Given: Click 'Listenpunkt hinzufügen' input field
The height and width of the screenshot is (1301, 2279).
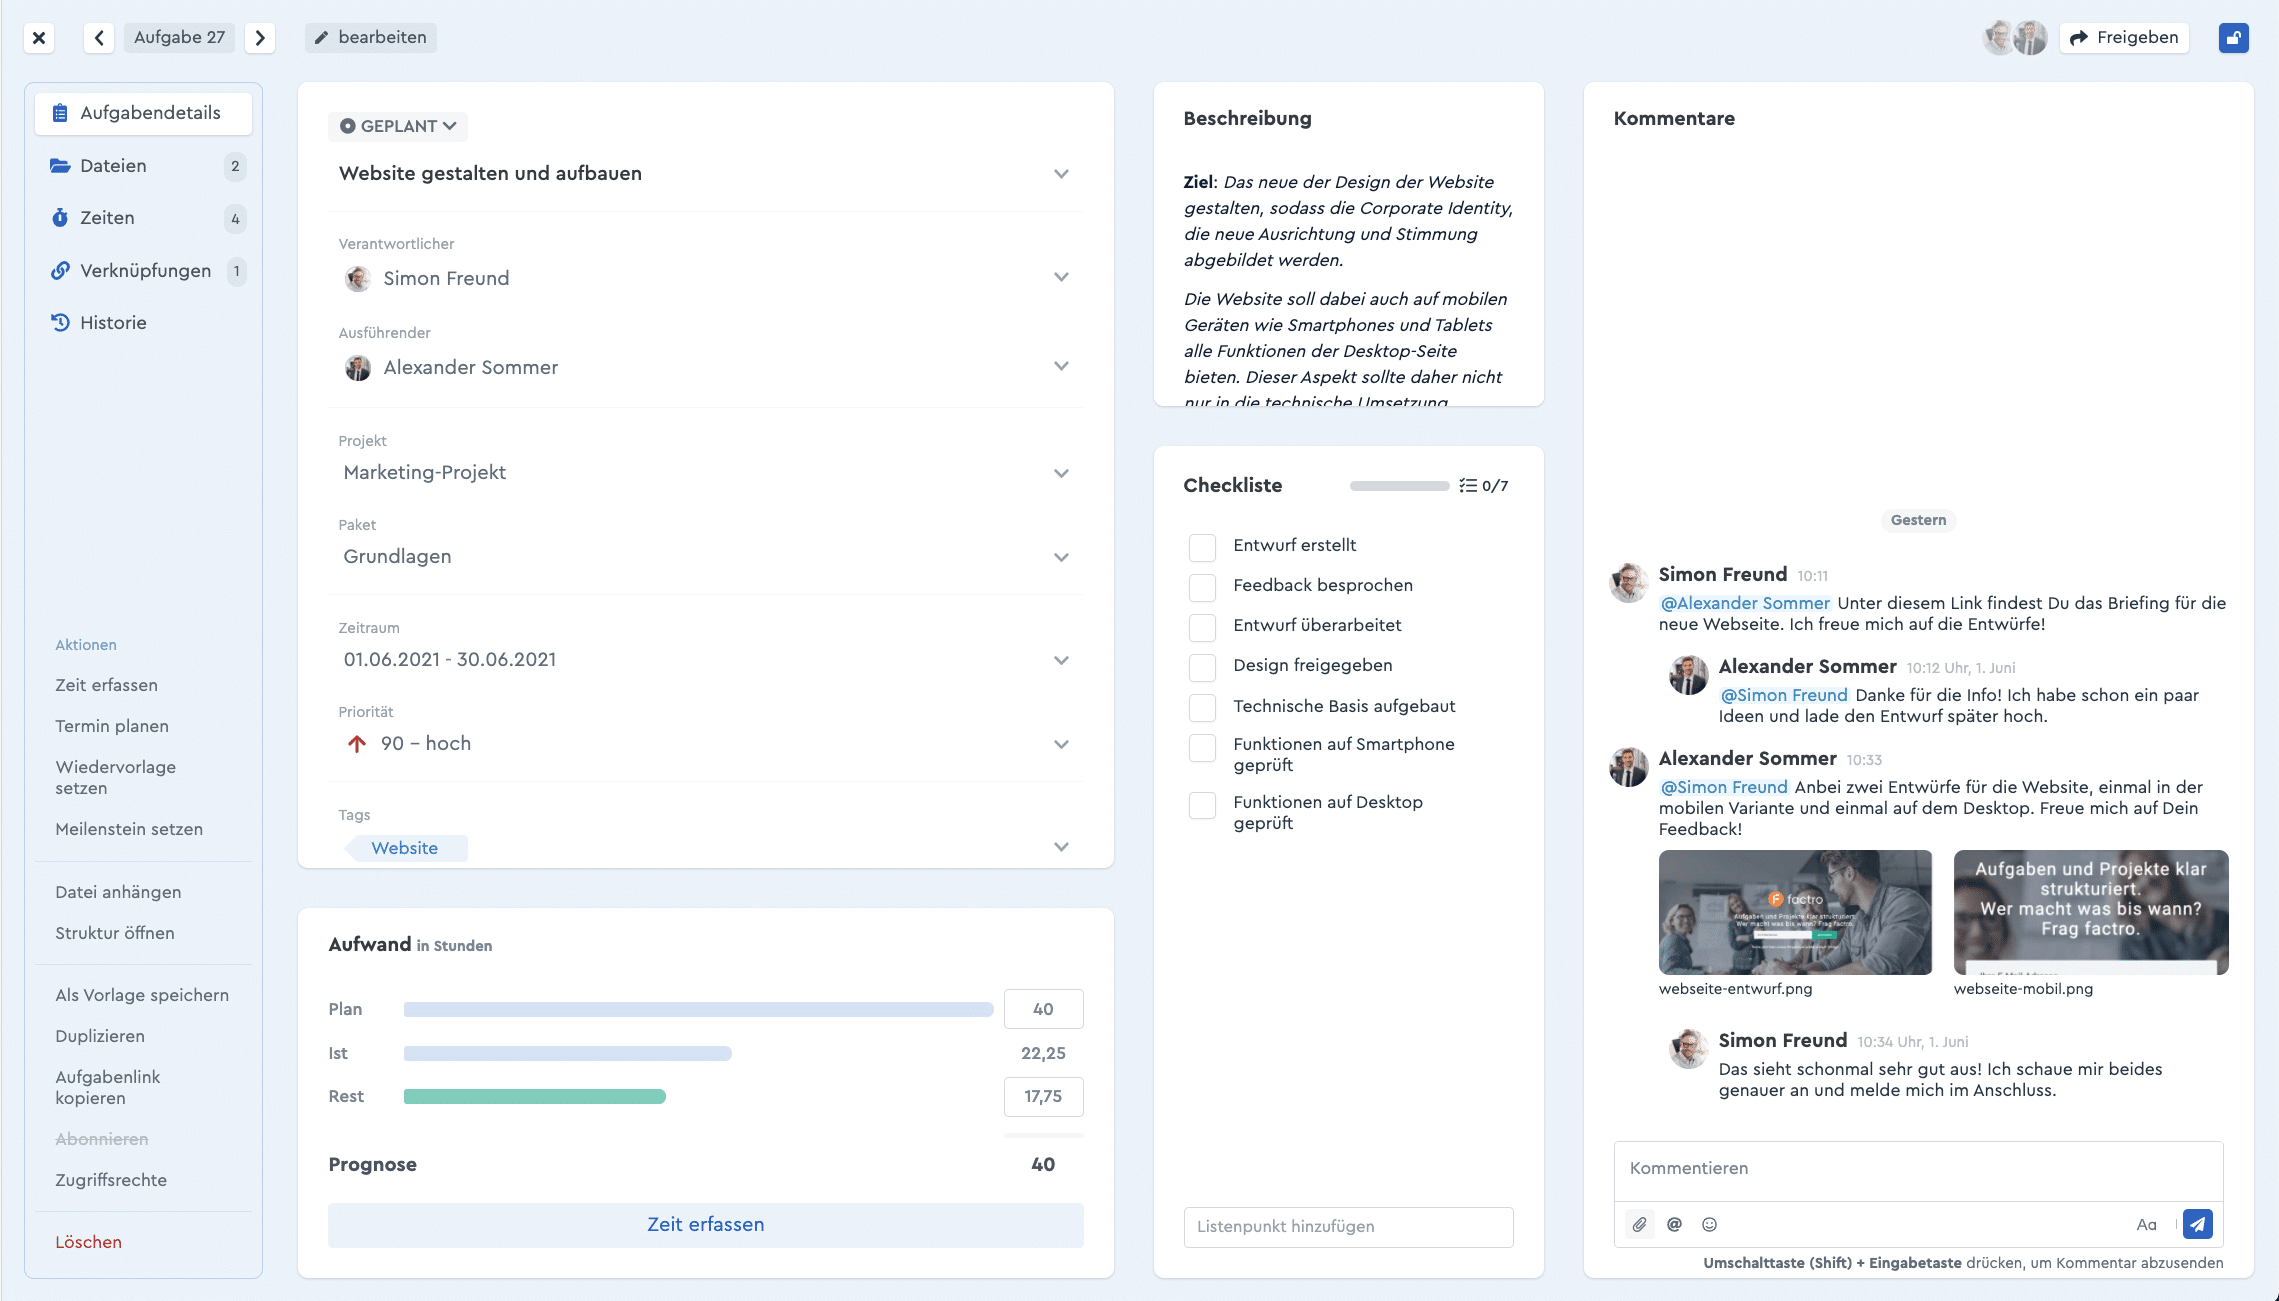Looking at the screenshot, I should (1348, 1227).
